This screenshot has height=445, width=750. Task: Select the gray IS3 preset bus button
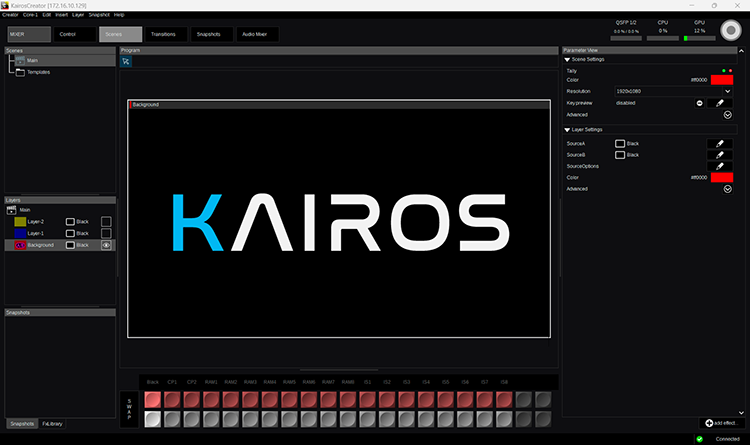(407, 419)
